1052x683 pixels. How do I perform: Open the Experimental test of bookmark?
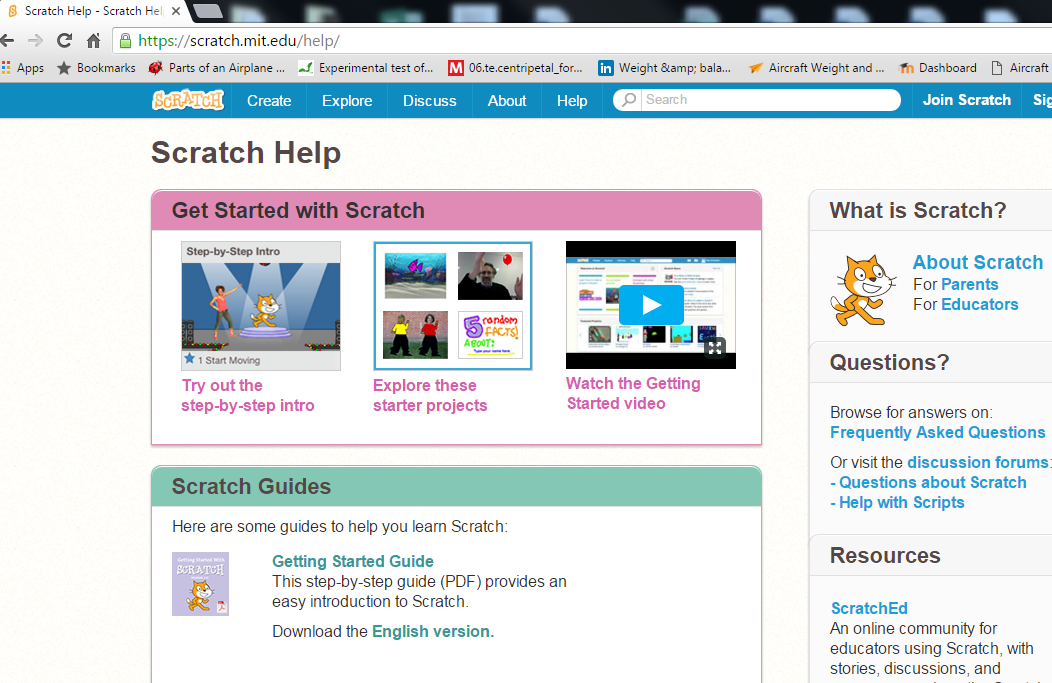click(x=366, y=68)
